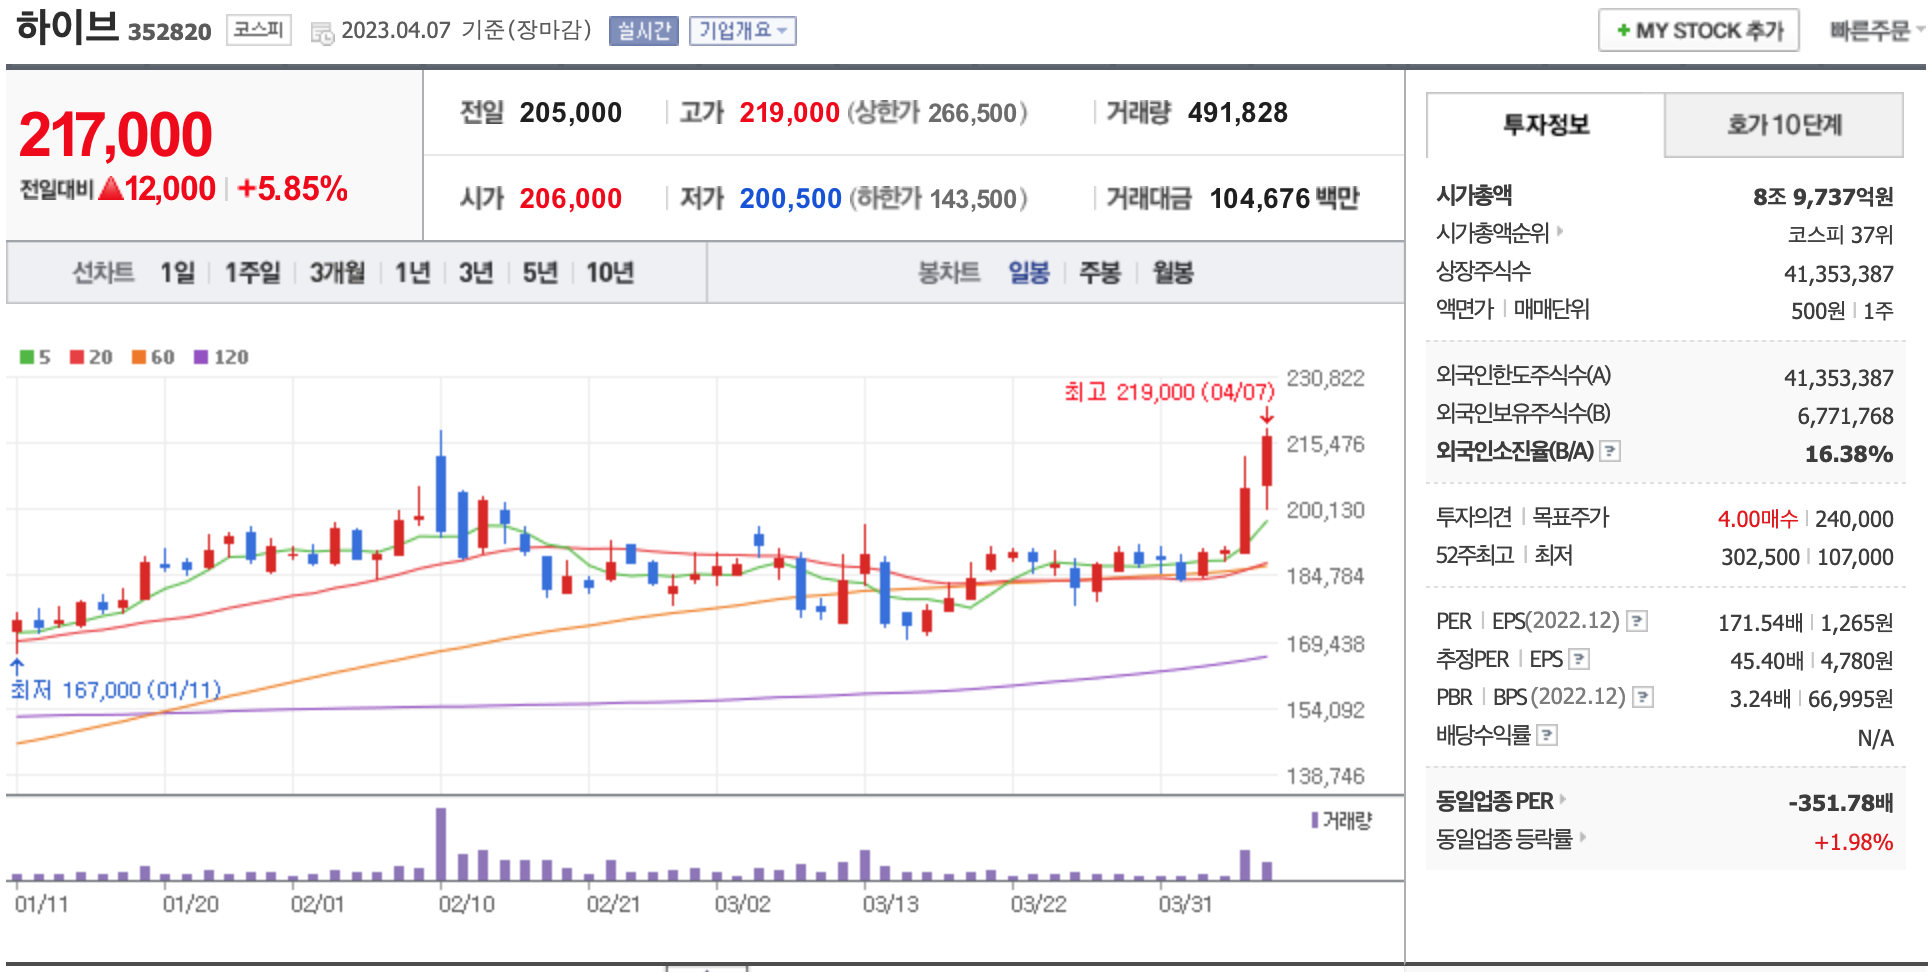
Task: Select the 주봉 weekly candle chart
Action: (x=1100, y=273)
